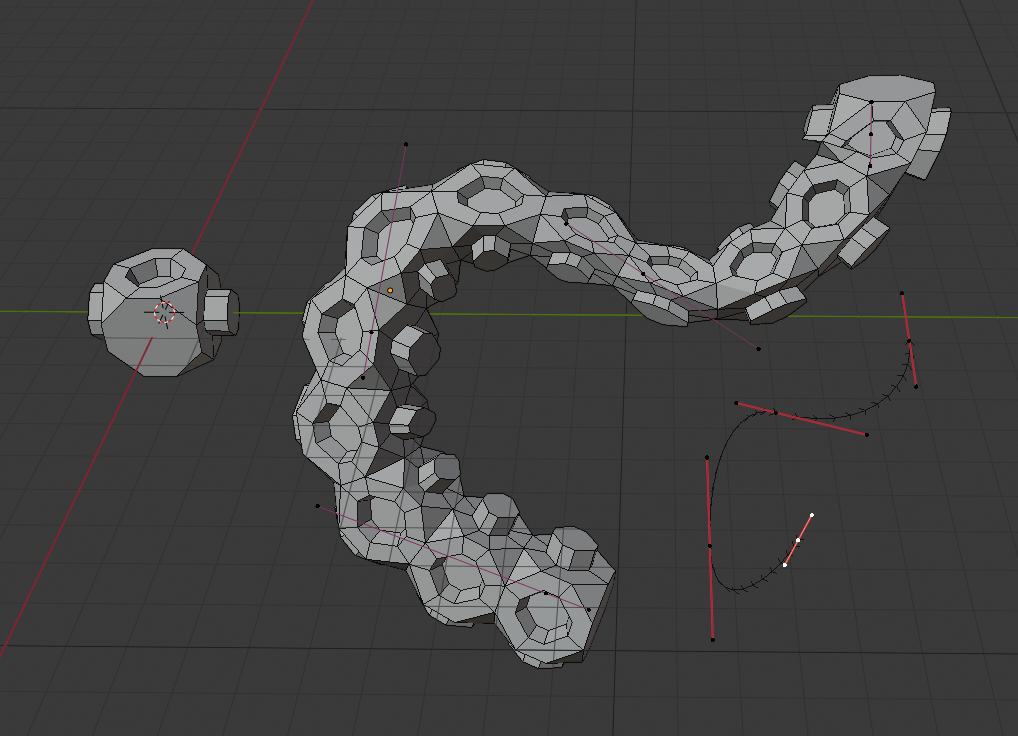Click the left endpoint of the near-horizontal red handle
This screenshot has height=736, width=1018.
[736, 403]
